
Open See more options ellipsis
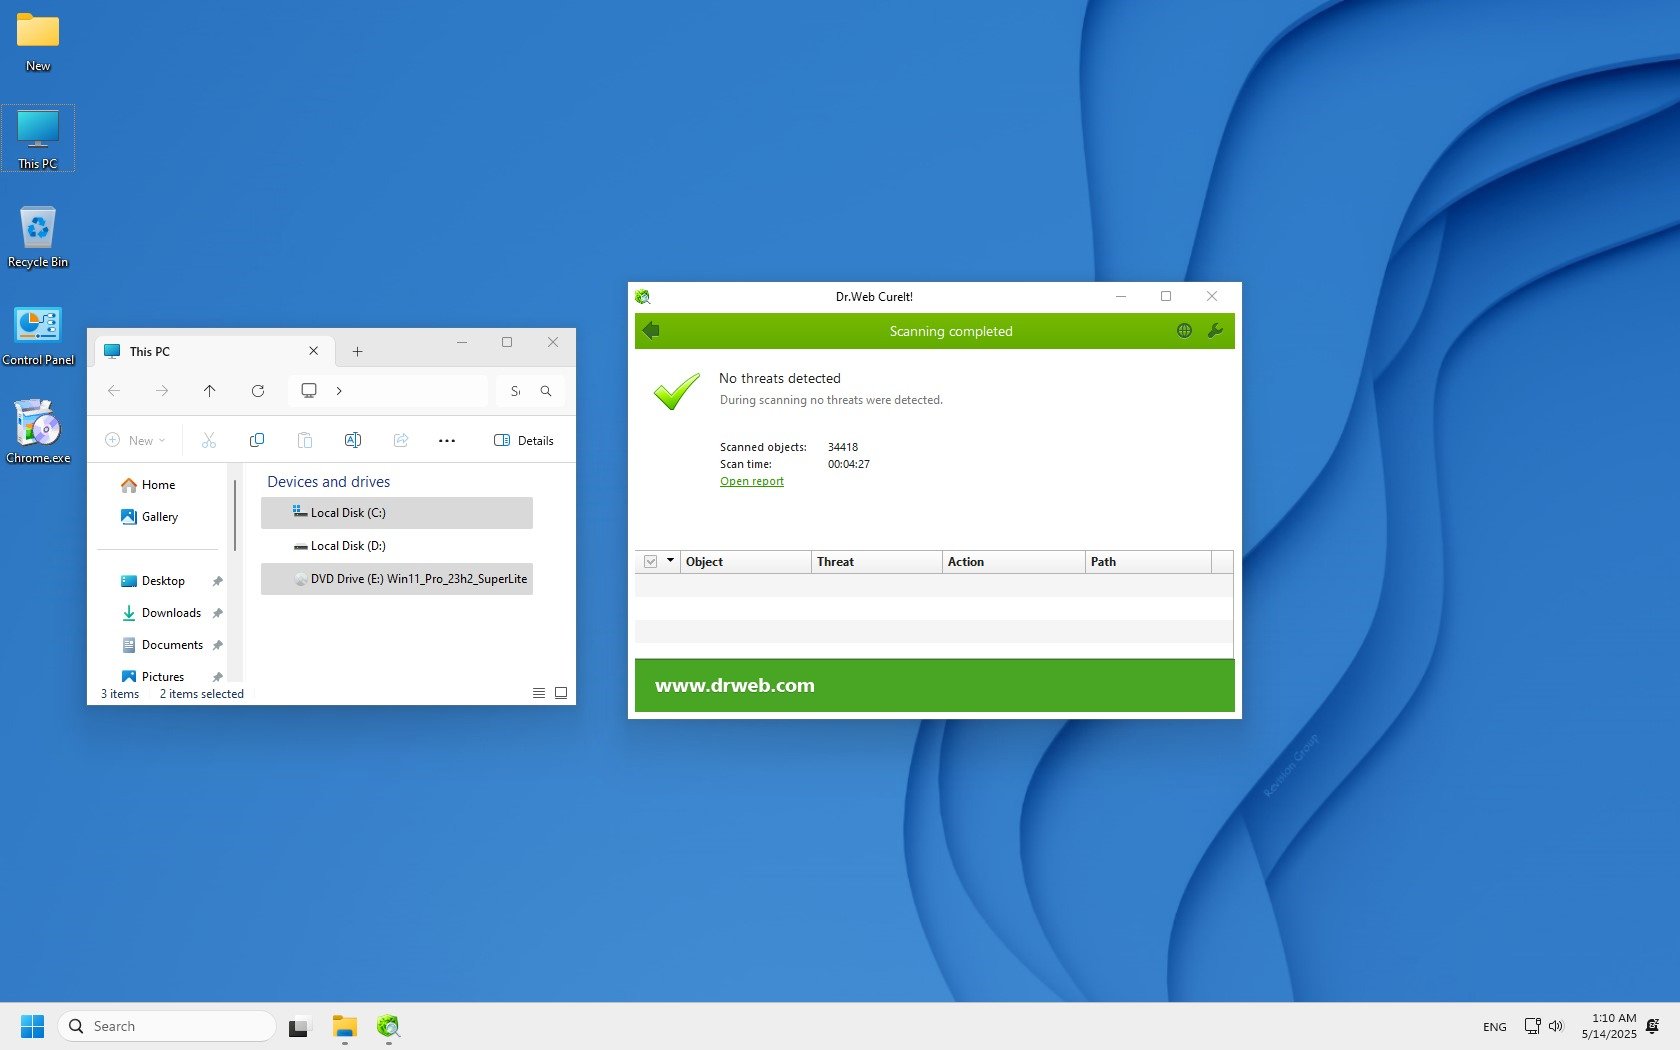coord(447,440)
